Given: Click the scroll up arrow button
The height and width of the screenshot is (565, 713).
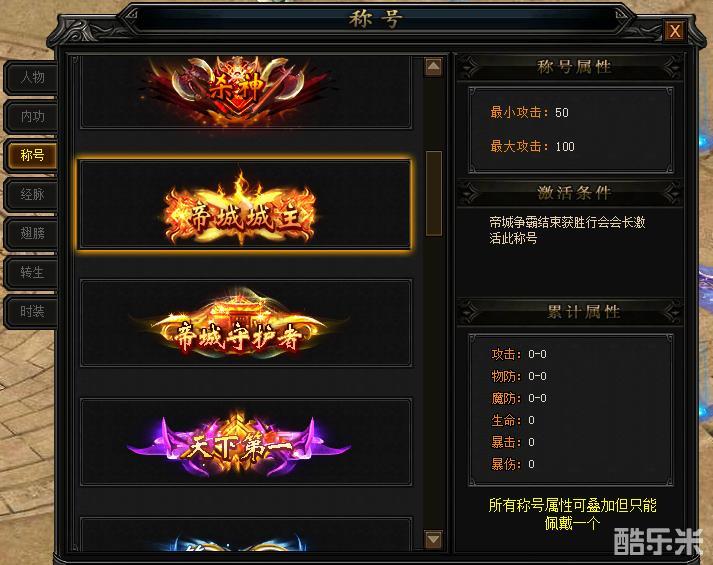Looking at the screenshot, I should pos(433,67).
